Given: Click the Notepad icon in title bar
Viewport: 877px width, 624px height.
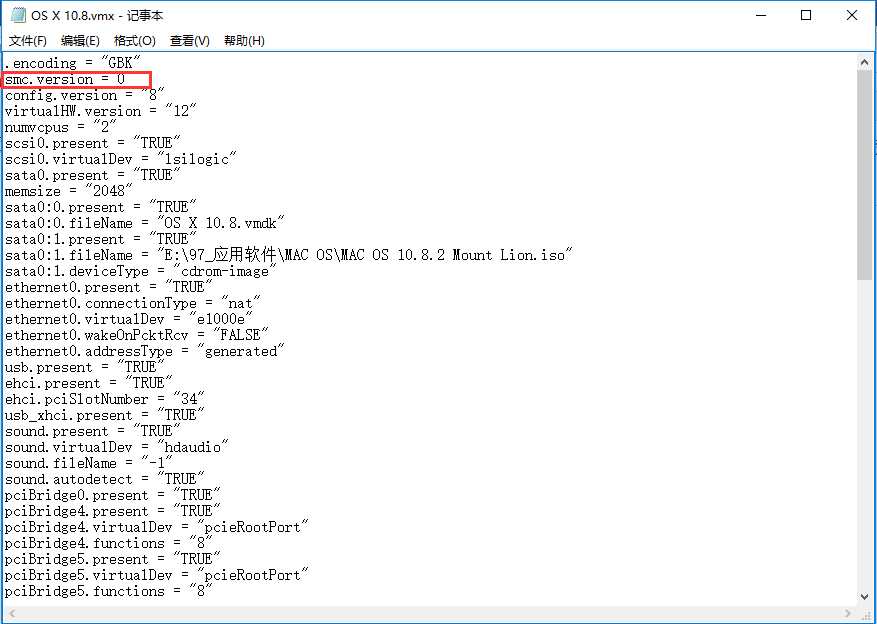Looking at the screenshot, I should click(18, 15).
